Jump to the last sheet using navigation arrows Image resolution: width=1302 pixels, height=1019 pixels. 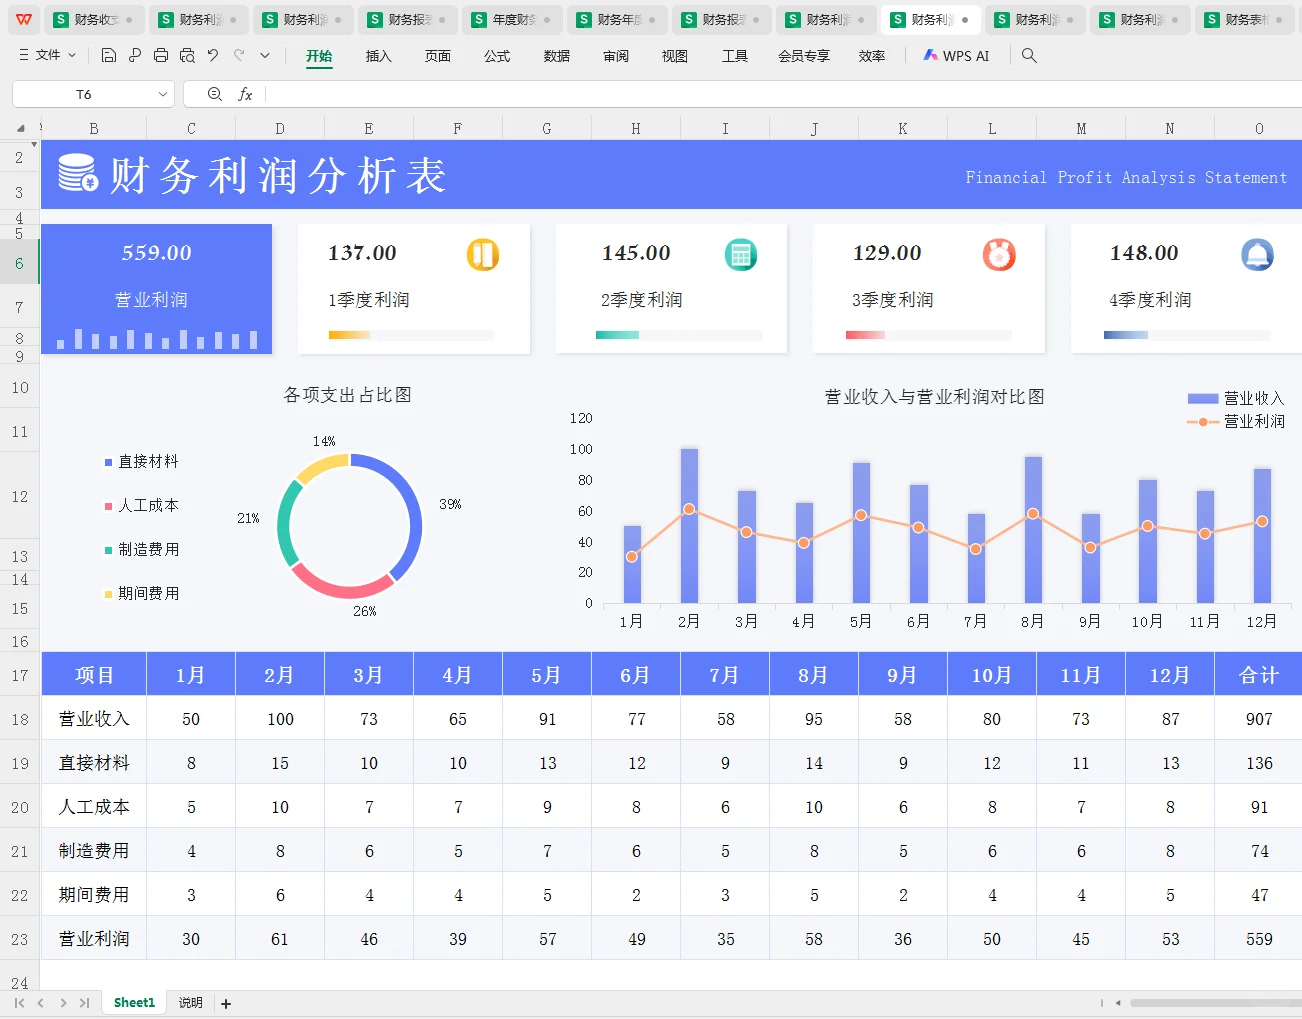[84, 1002]
